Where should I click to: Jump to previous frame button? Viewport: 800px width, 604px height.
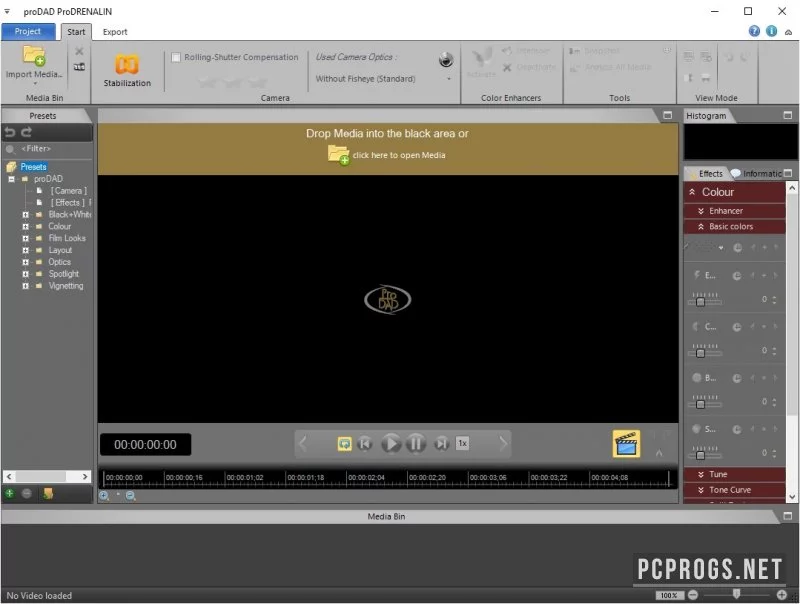click(x=365, y=444)
